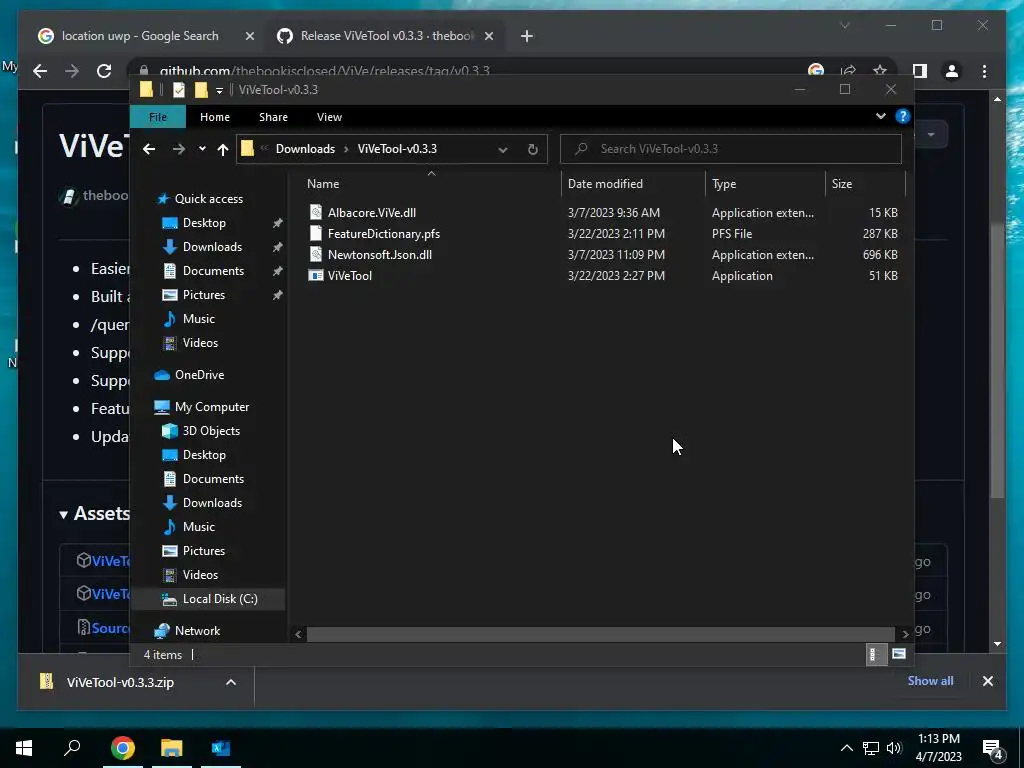Switch to large icons view button
The image size is (1024, 768).
(899, 654)
